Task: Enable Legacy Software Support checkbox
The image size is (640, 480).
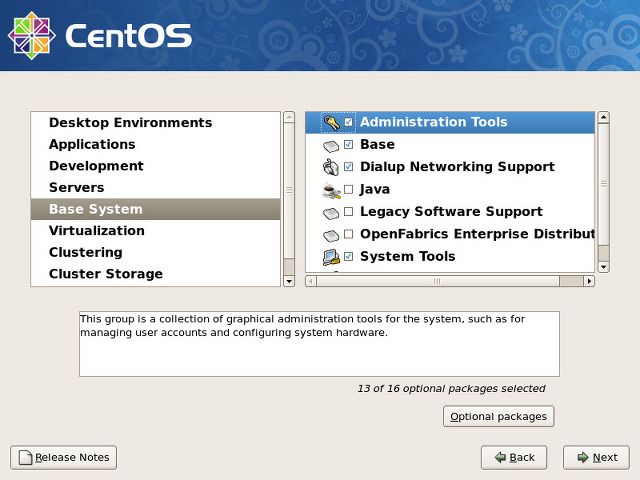Action: (x=348, y=211)
